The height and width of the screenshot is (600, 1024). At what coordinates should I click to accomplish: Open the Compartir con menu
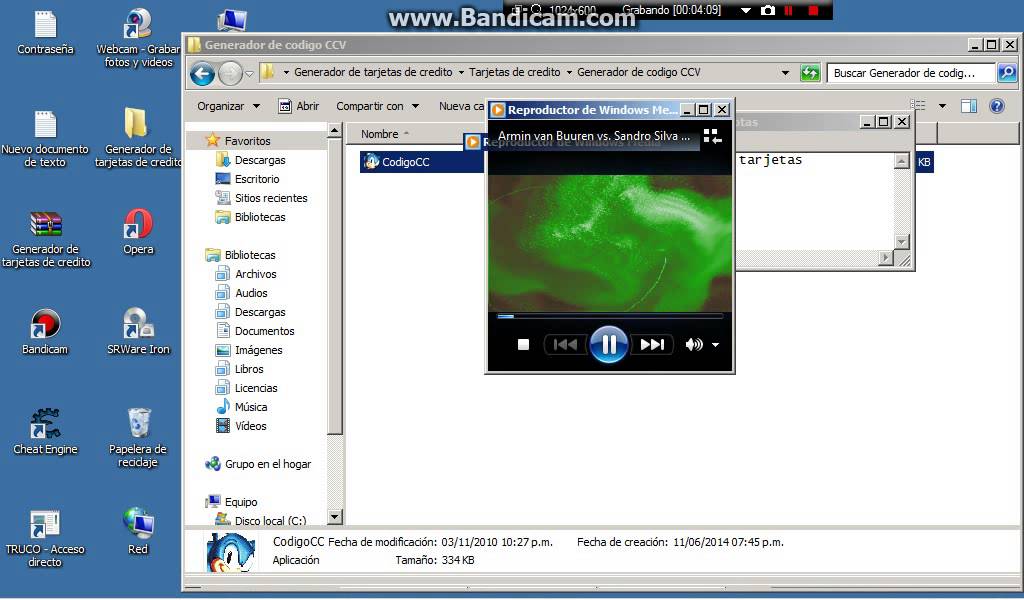pos(377,106)
